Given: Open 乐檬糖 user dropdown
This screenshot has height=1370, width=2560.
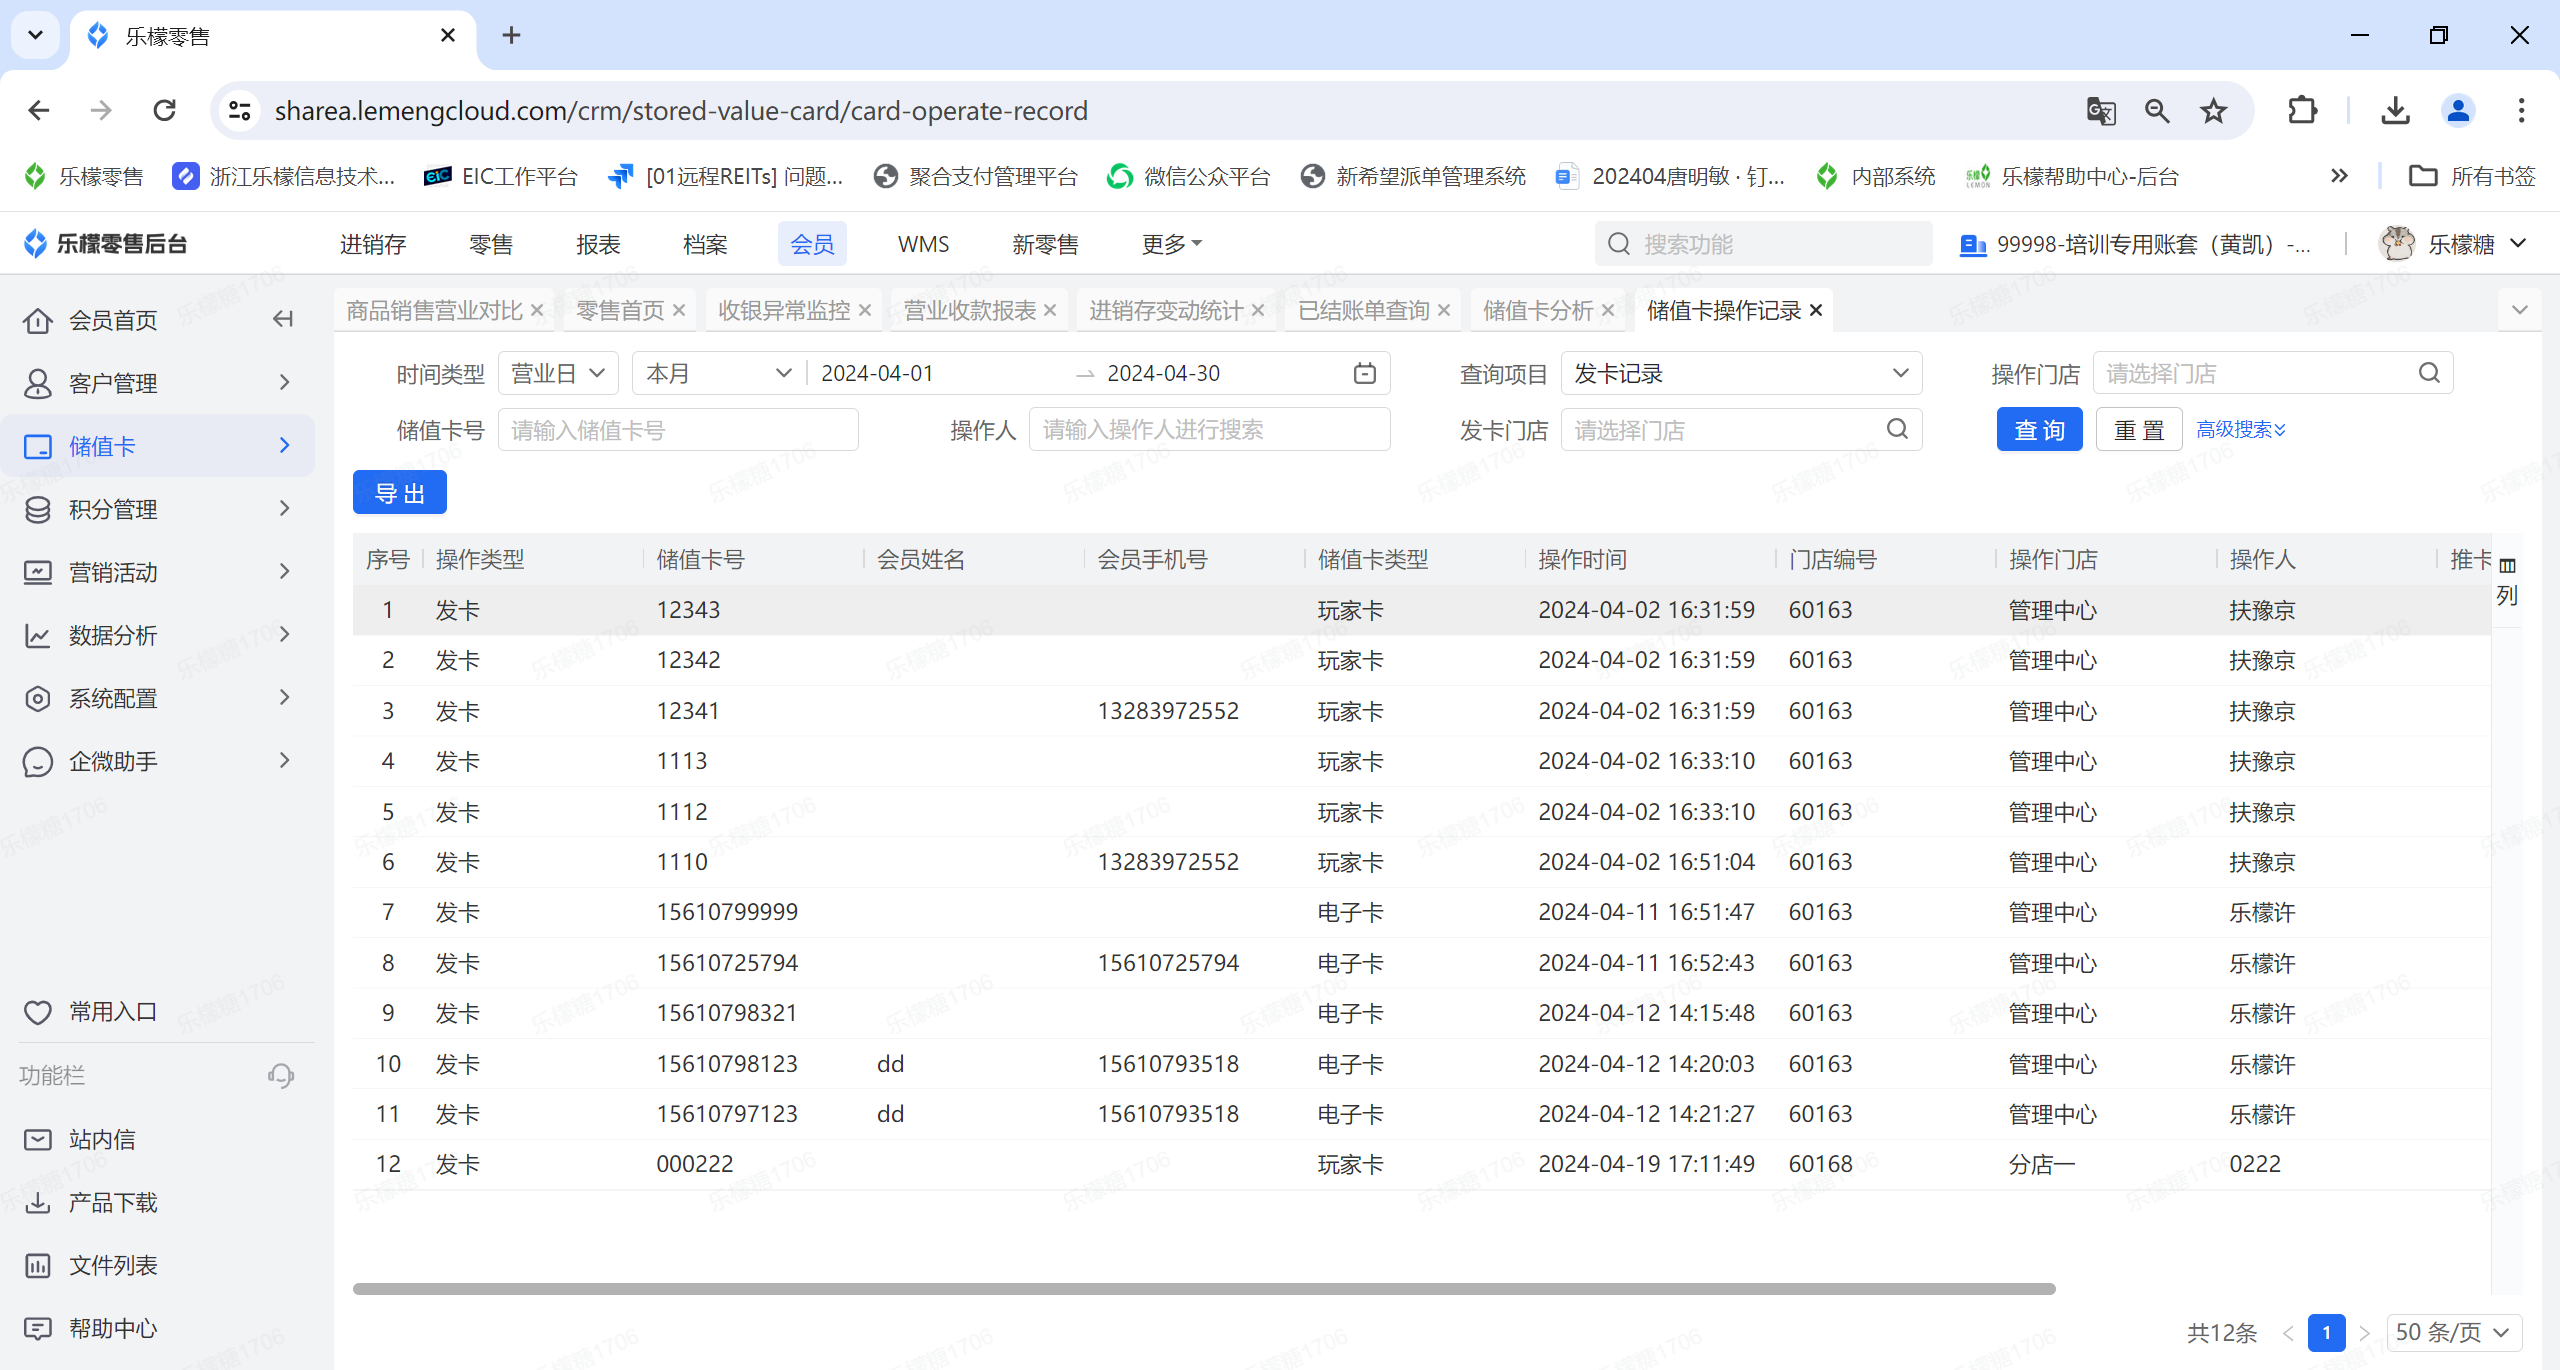Looking at the screenshot, I should coord(2454,243).
